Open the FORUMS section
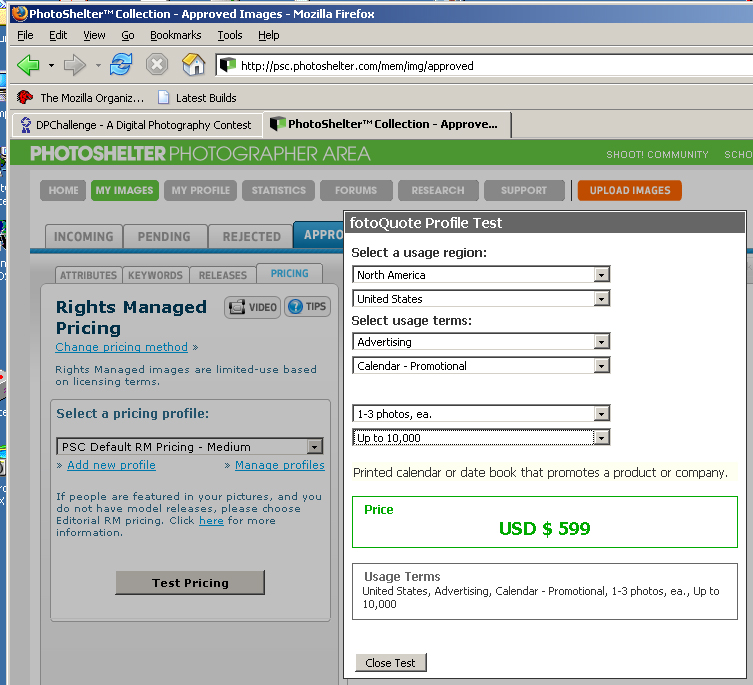753x685 pixels. 356,190
